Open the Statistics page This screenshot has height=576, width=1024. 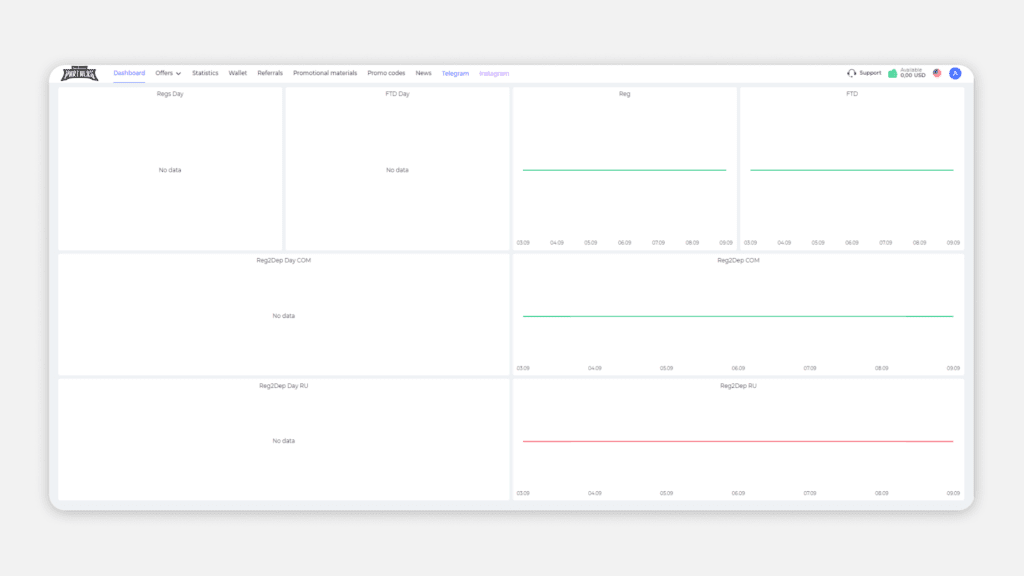coord(205,73)
